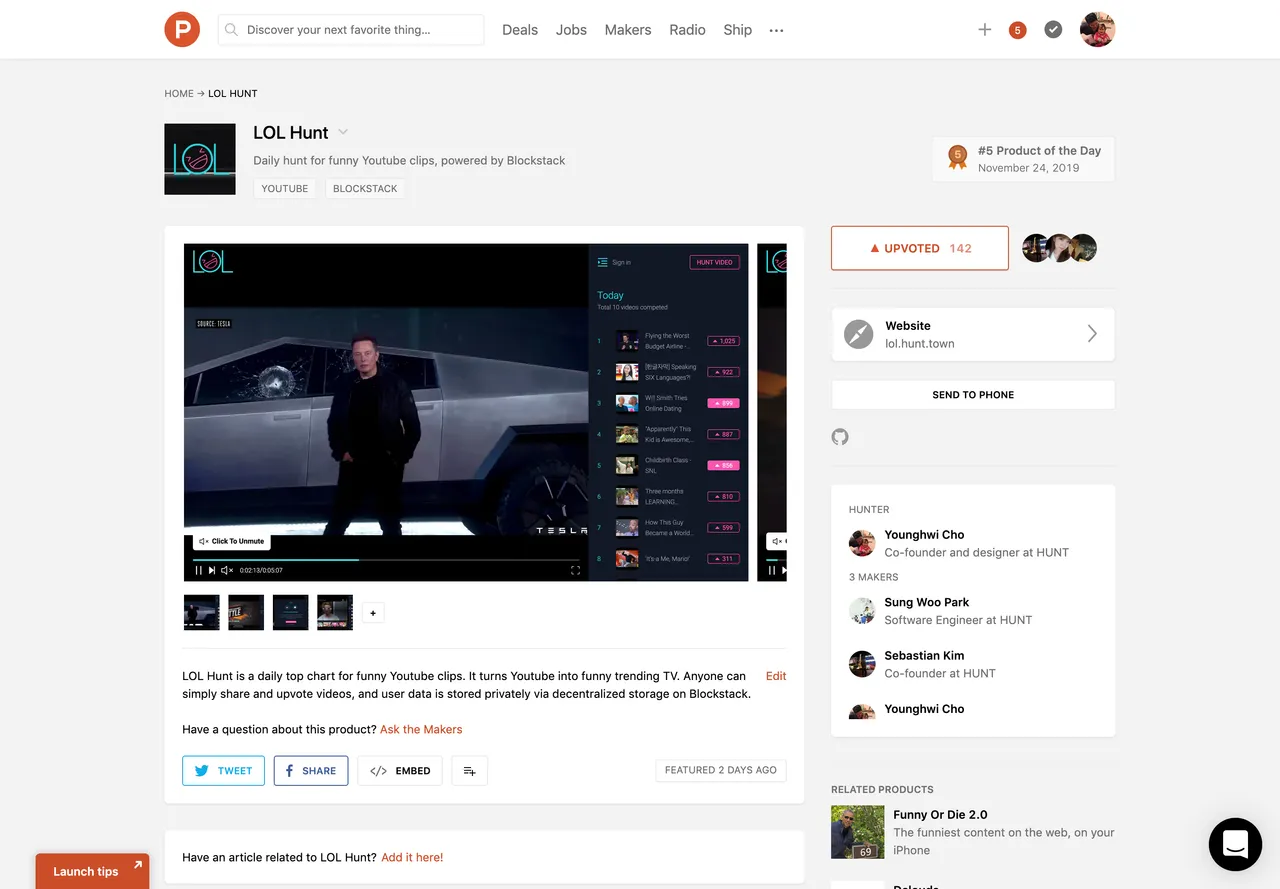Click the search magnifier icon

pyautogui.click(x=231, y=30)
